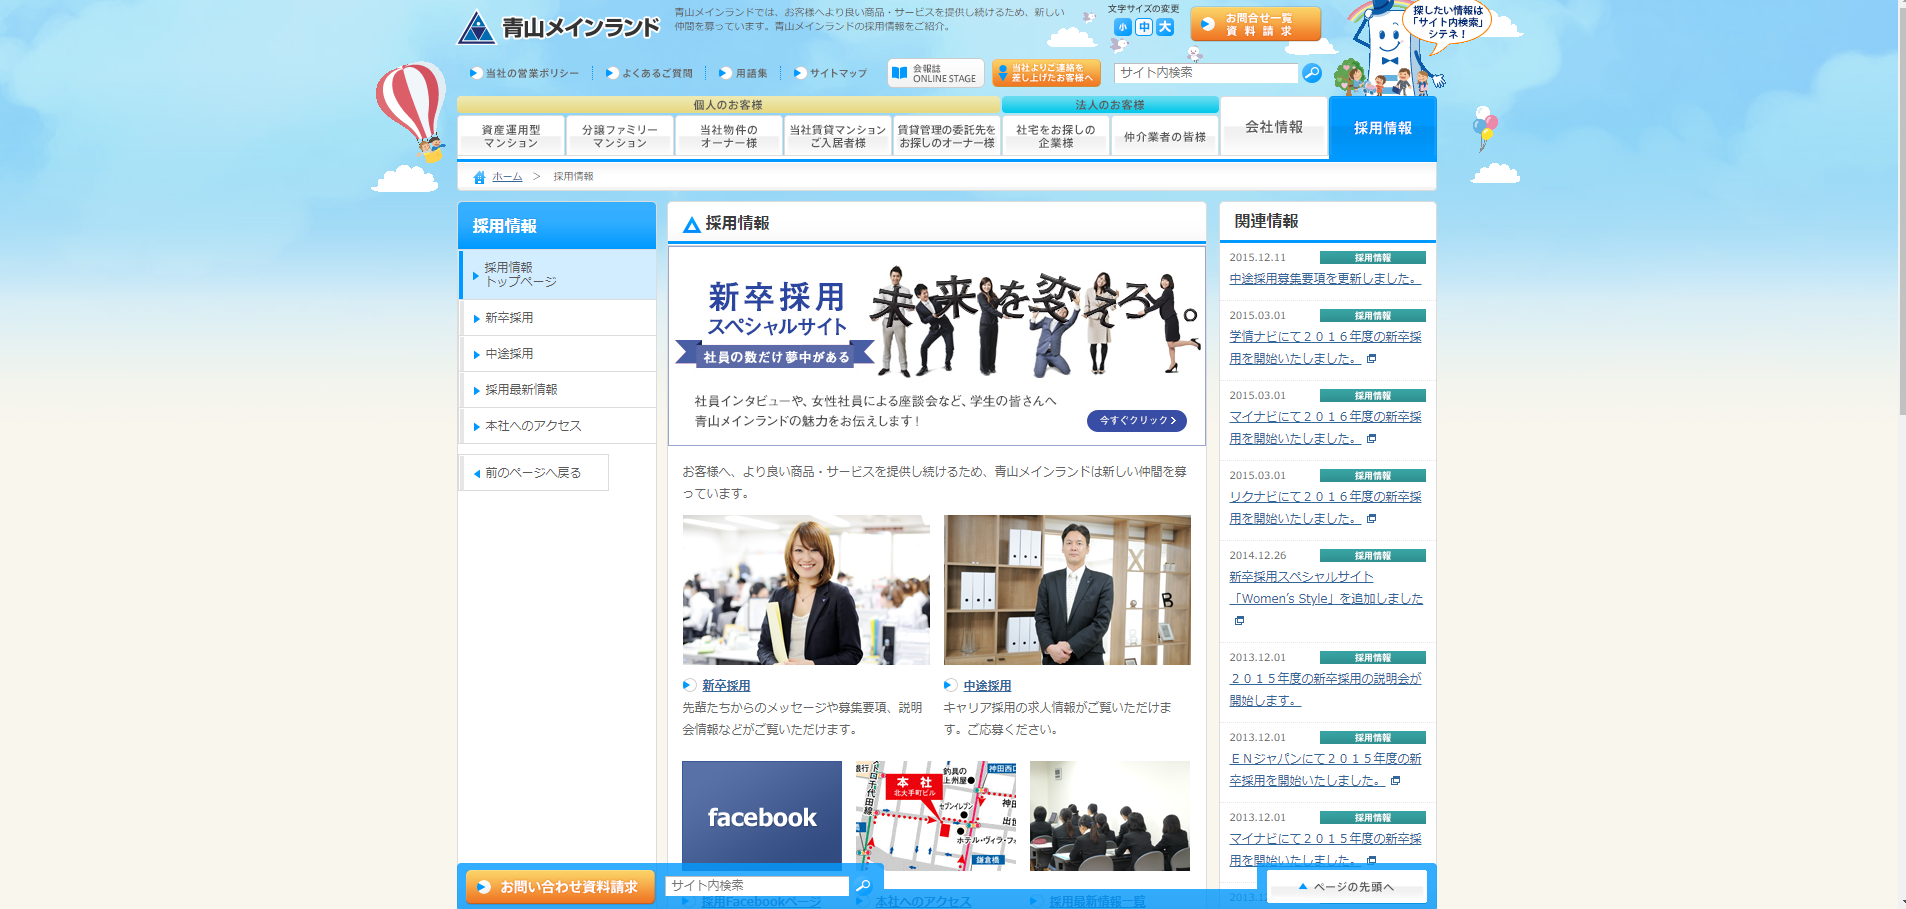Open 新卒採用 link under photo

pyautogui.click(x=726, y=686)
